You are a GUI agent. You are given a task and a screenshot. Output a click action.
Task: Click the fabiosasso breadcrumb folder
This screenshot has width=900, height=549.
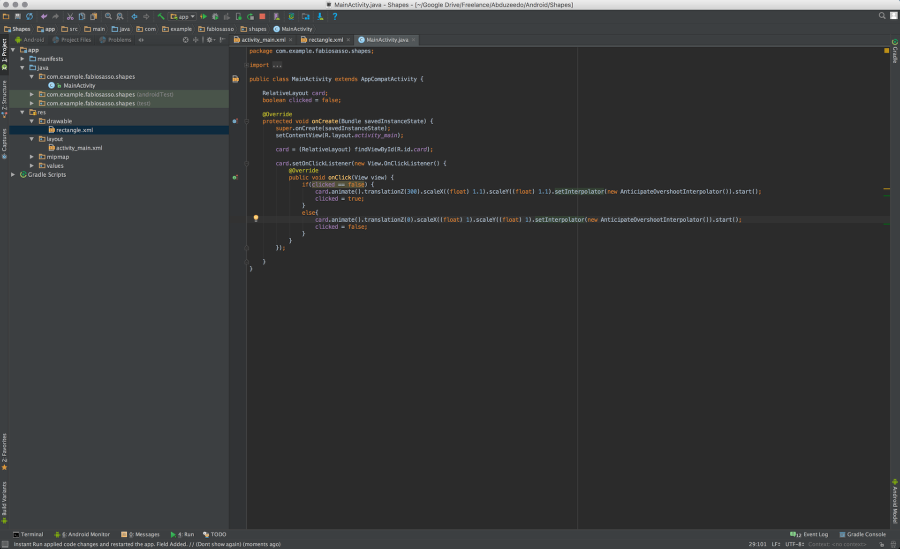pos(216,29)
